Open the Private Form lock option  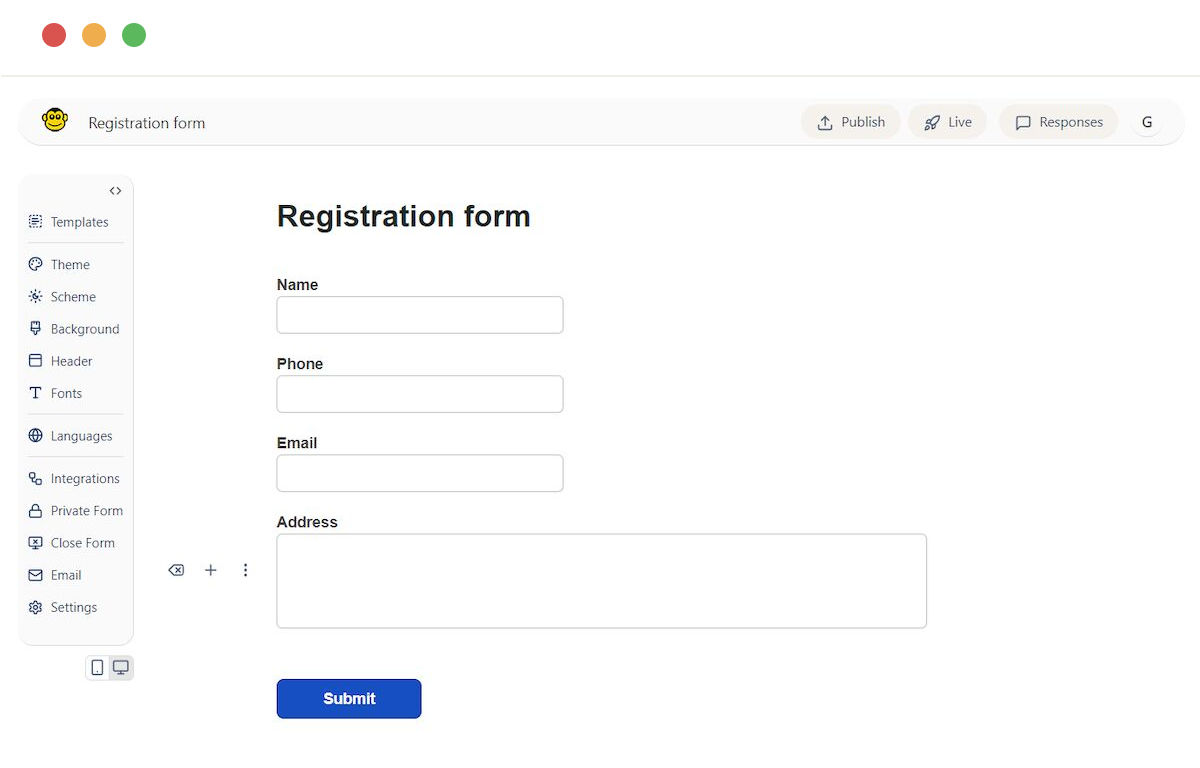76,511
